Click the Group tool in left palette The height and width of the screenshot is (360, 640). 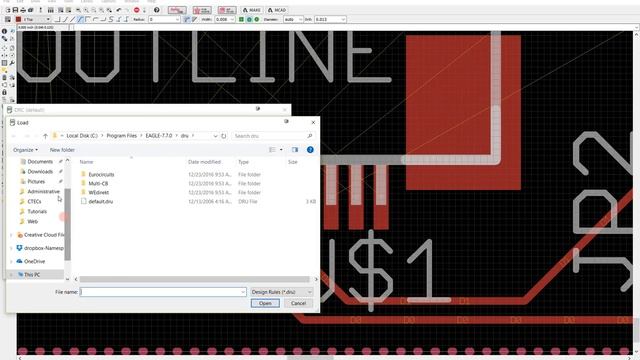coord(4,63)
